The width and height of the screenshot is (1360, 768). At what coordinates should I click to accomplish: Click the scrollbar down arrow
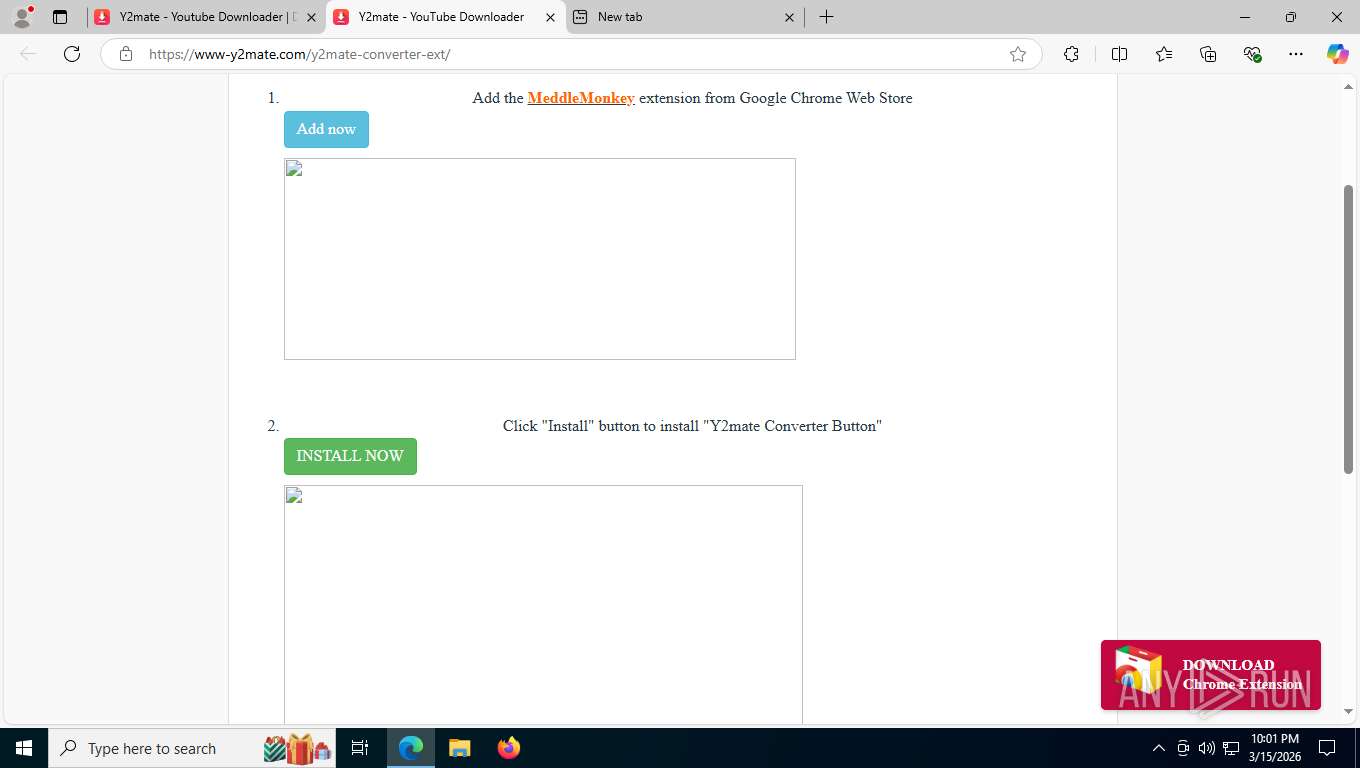click(x=1348, y=711)
